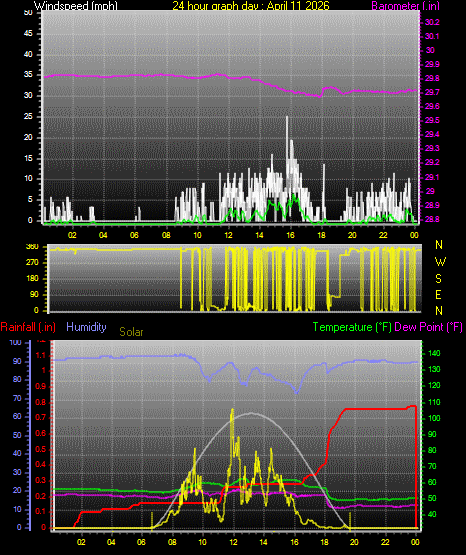466x555 pixels.
Task: Click the Solar legend label
Action: tap(131, 332)
